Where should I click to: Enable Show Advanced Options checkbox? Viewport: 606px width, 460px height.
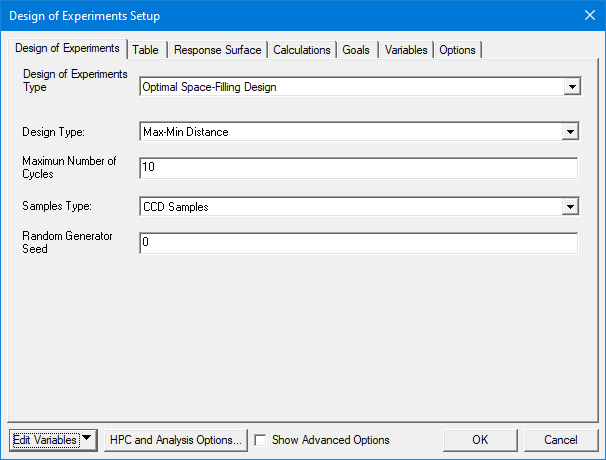260,440
